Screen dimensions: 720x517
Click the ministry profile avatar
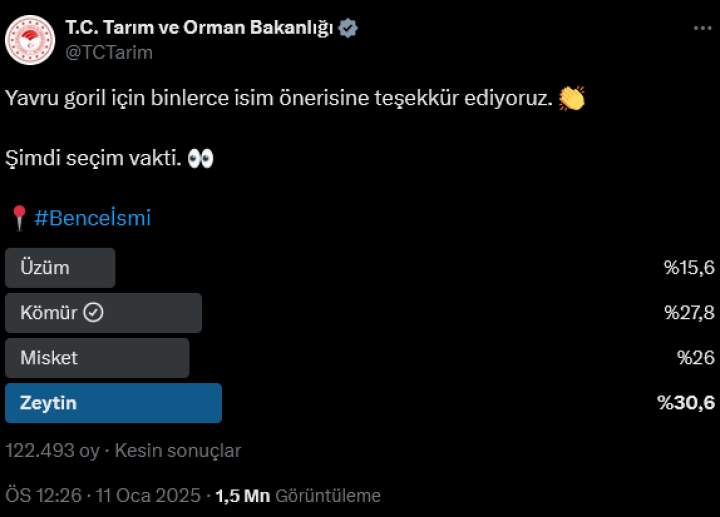coord(31,38)
